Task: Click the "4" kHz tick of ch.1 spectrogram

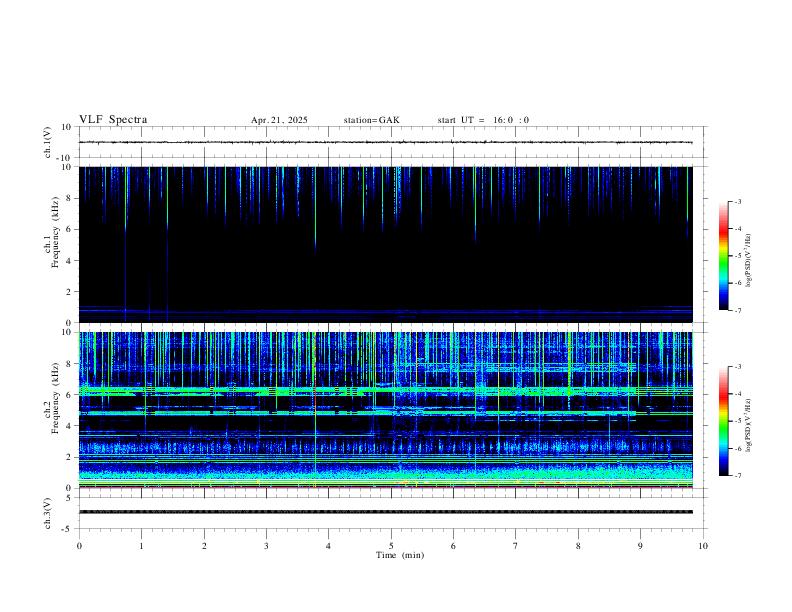Action: click(69, 261)
